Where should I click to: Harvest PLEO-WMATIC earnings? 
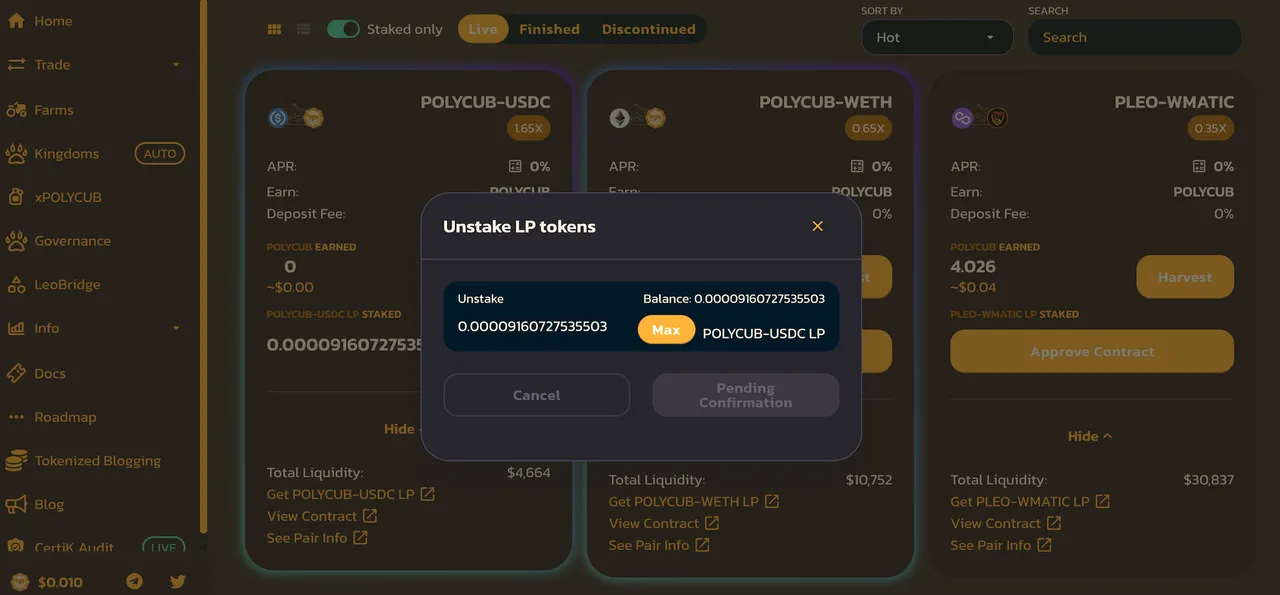point(1185,277)
